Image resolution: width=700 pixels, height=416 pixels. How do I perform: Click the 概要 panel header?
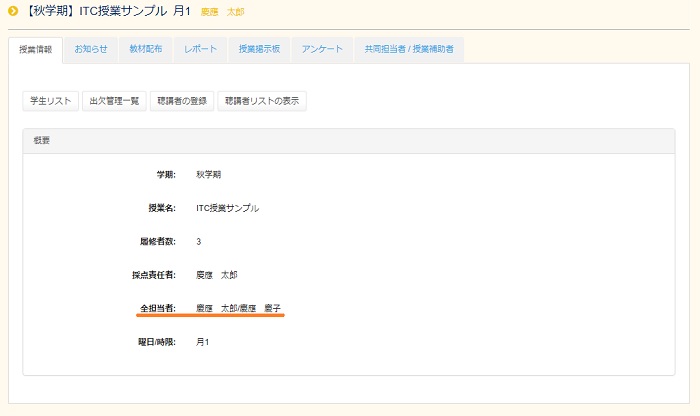pos(41,141)
